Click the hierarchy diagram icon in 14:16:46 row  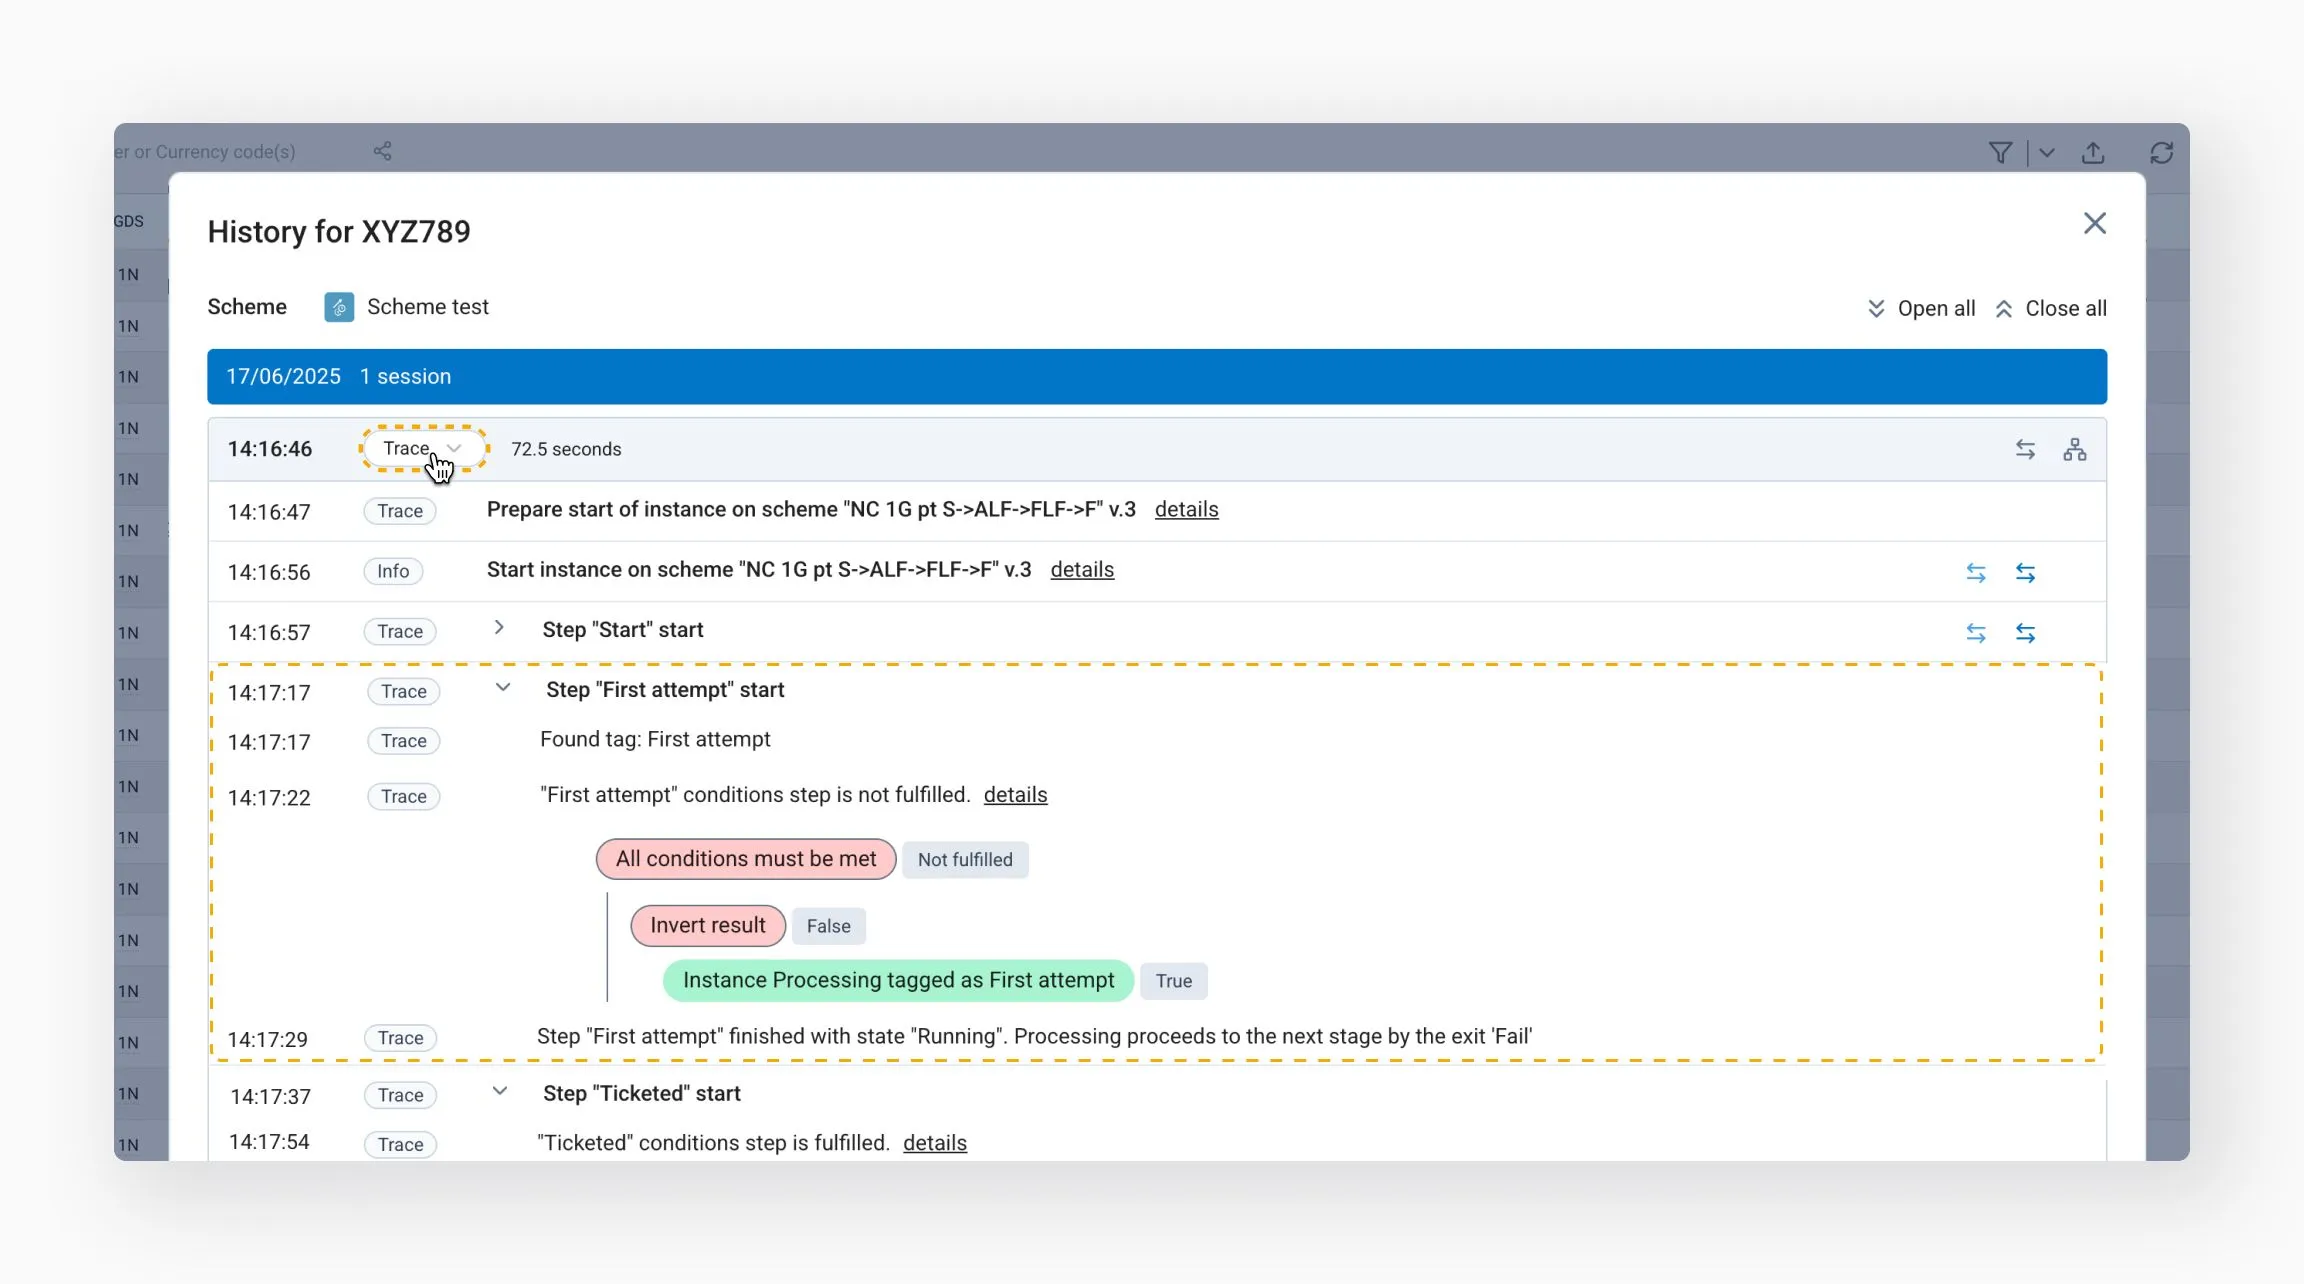(2074, 450)
